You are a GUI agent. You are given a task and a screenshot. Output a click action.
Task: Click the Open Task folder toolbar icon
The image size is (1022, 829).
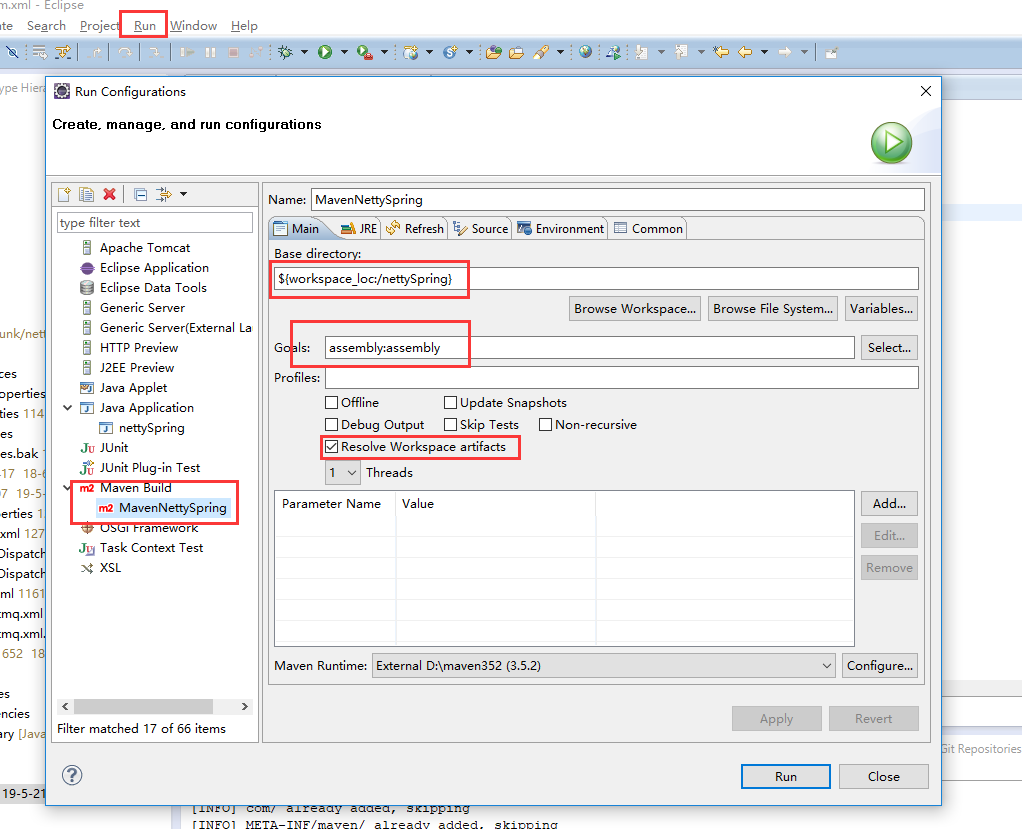click(x=516, y=52)
